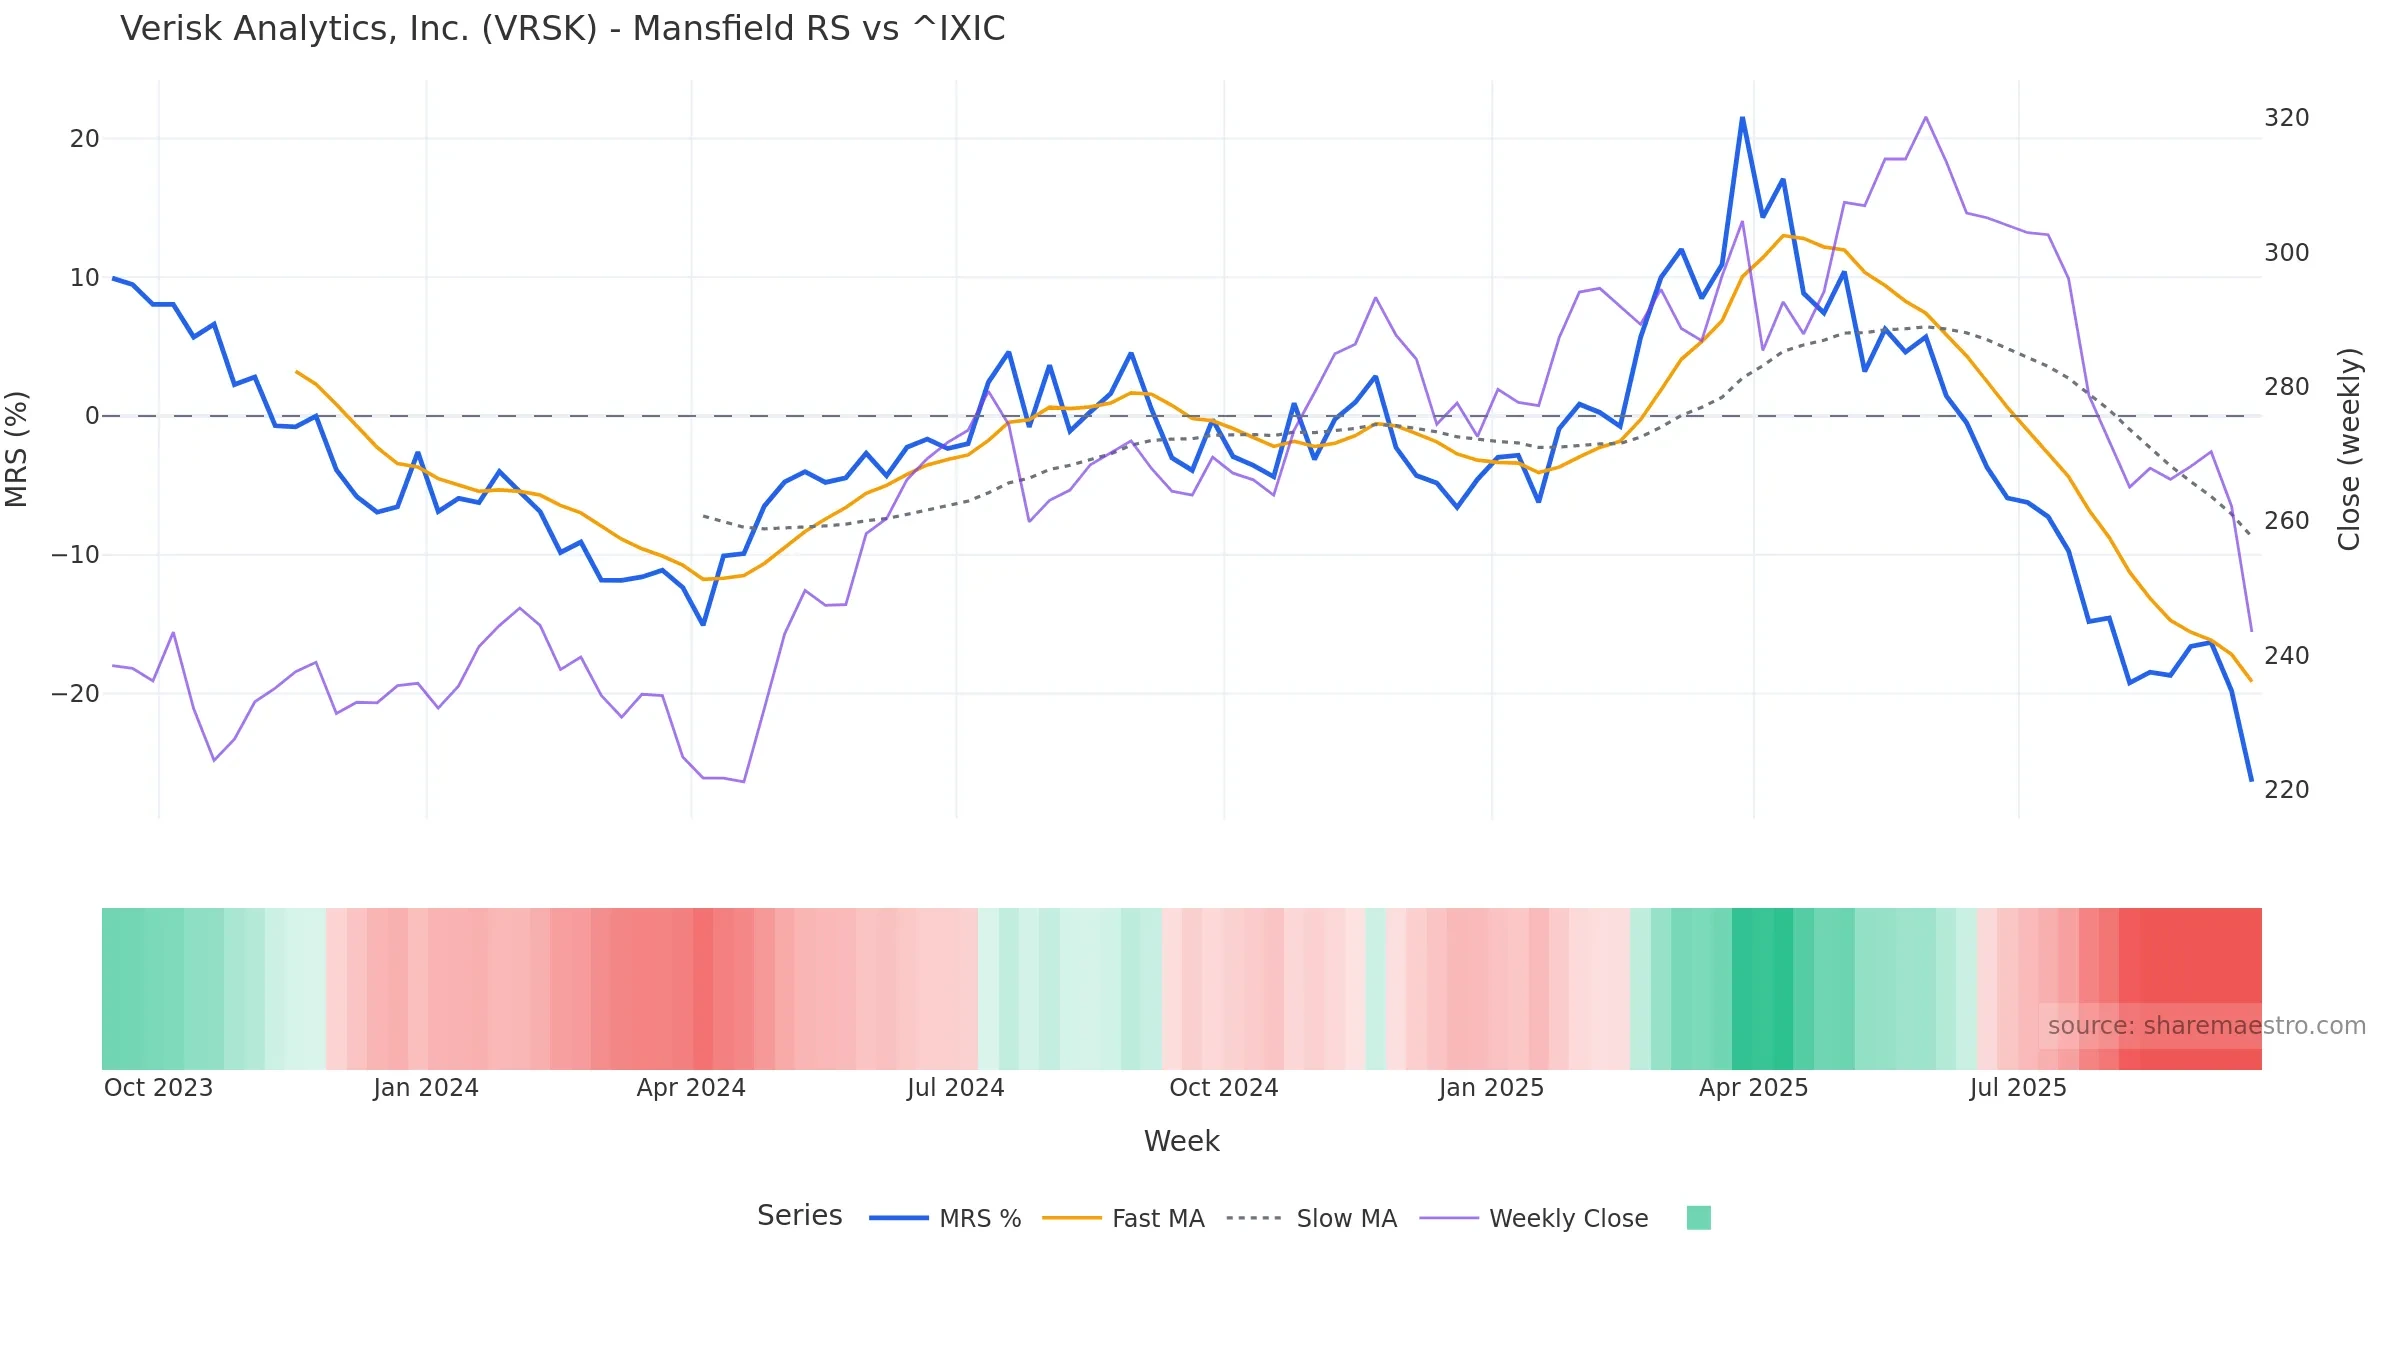Click the 'Series' legend title
This screenshot has width=2400, height=1350.
[x=799, y=1215]
